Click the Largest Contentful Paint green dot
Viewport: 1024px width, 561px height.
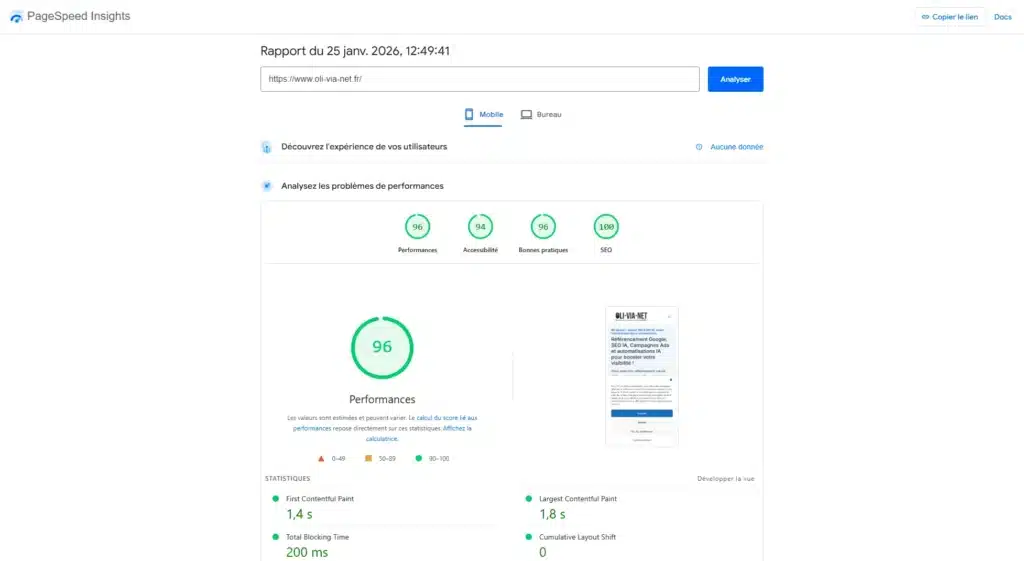coord(528,498)
